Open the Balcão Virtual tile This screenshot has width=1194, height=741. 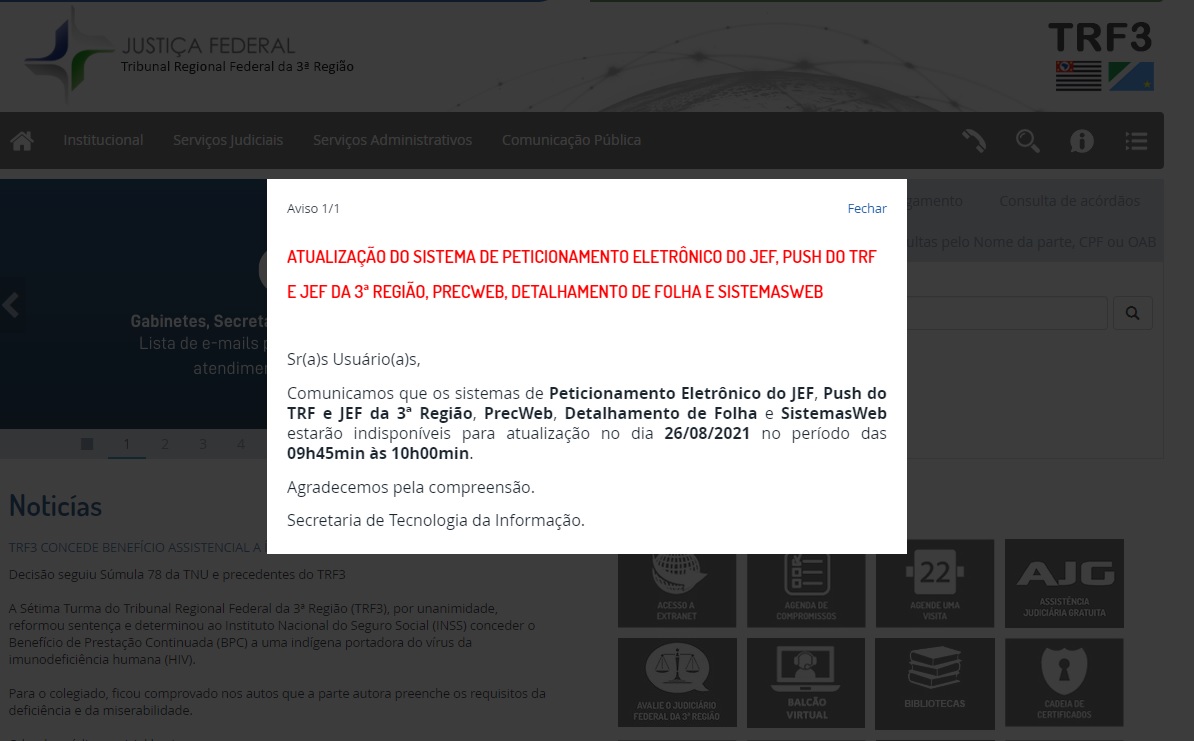(806, 683)
